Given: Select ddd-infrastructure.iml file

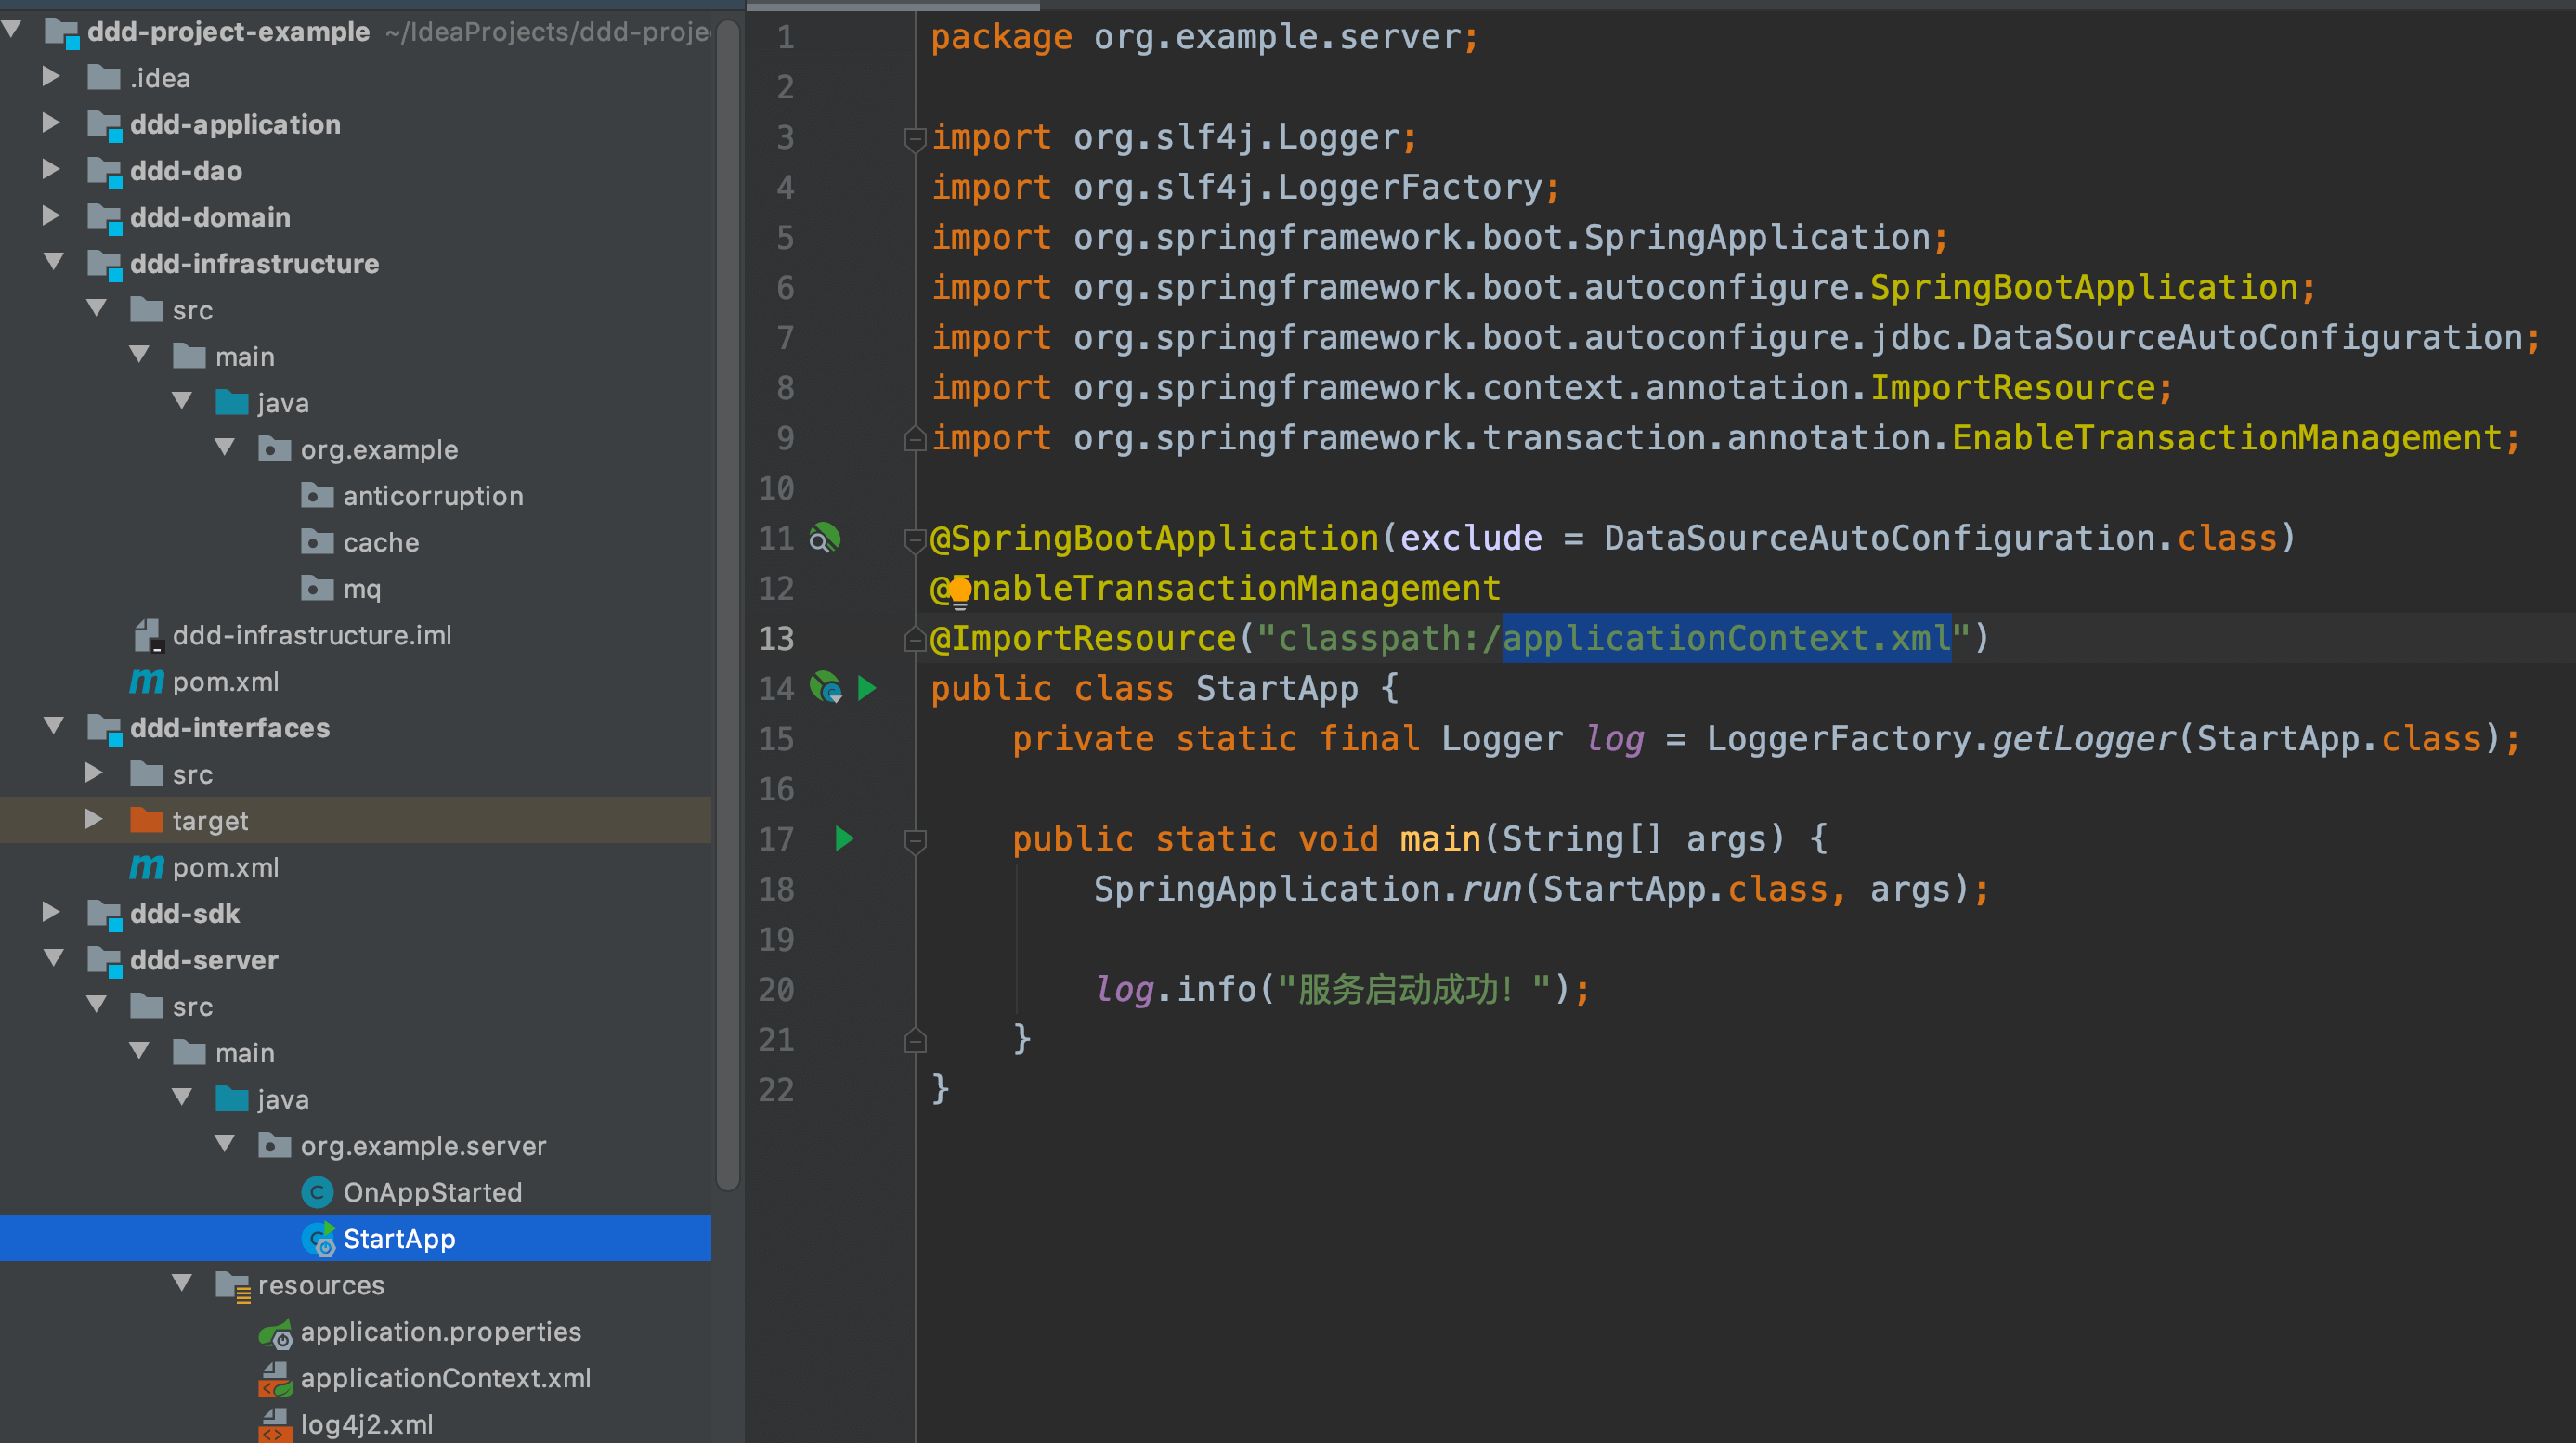Looking at the screenshot, I should pyautogui.click(x=356, y=635).
